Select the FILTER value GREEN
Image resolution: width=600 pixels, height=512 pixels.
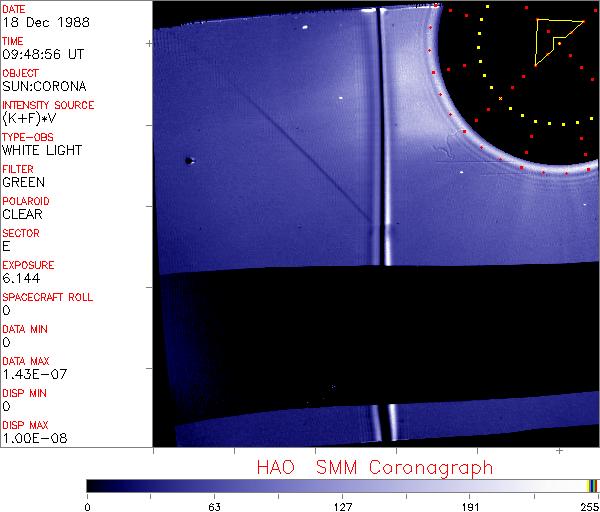click(x=23, y=182)
